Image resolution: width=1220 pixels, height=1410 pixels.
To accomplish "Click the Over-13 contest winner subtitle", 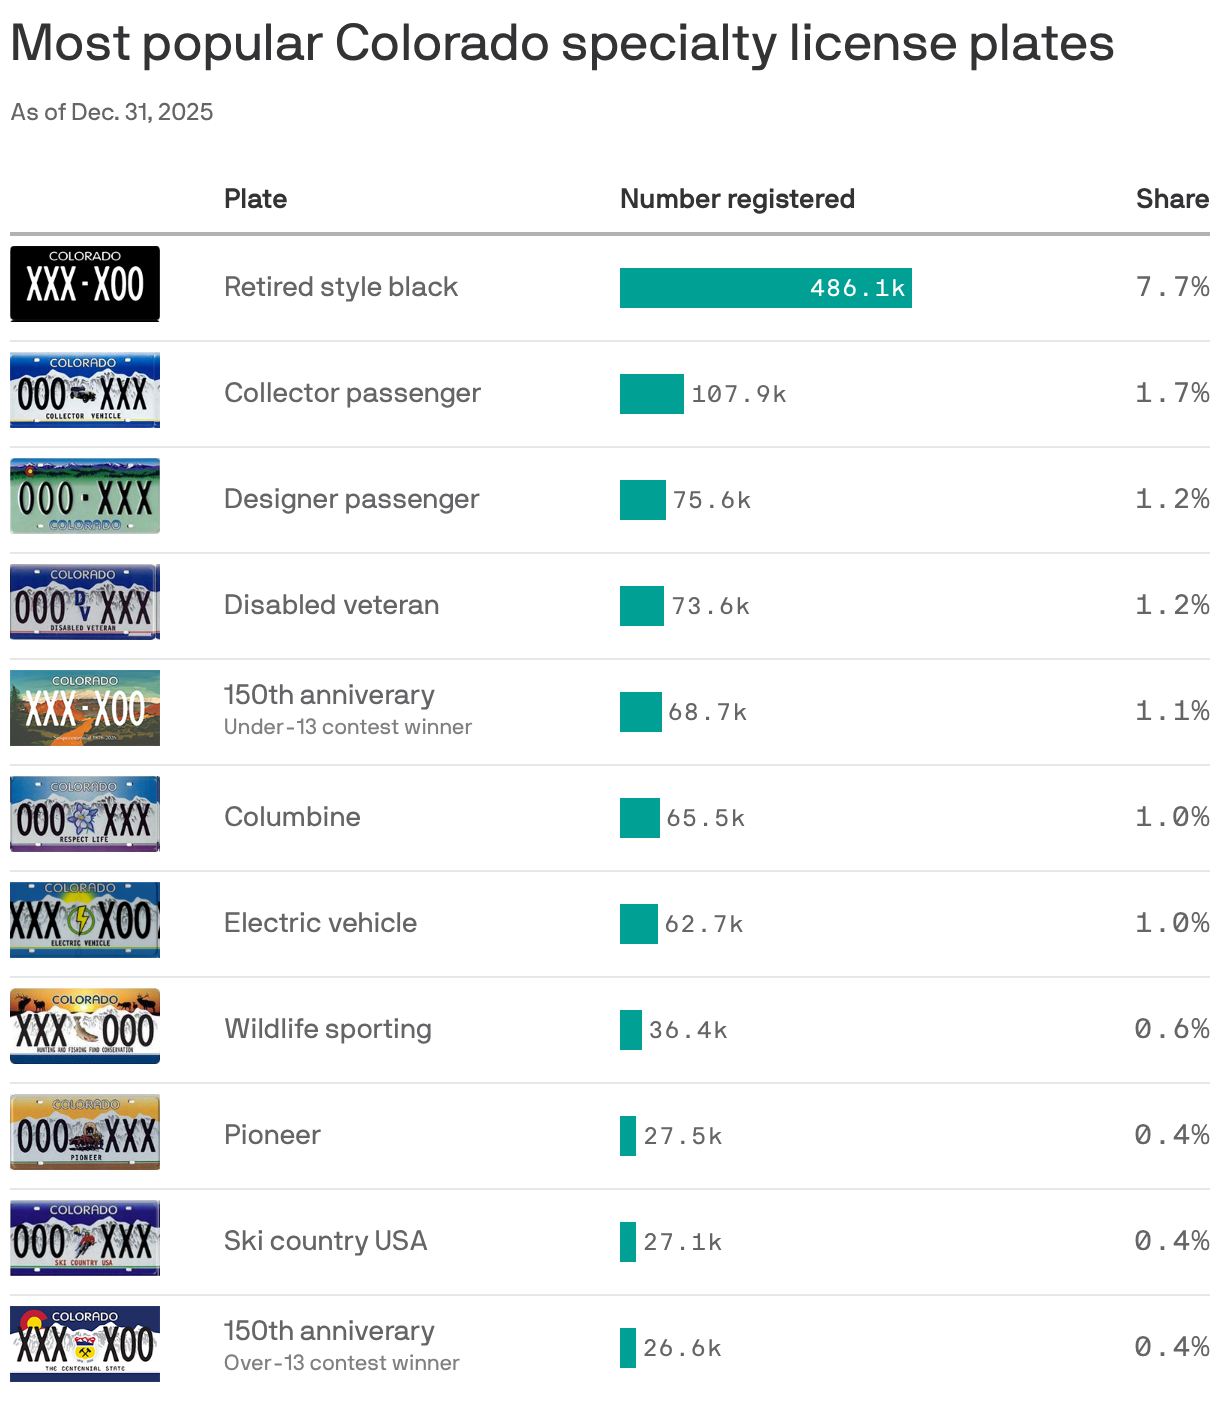I will pos(342,1363).
